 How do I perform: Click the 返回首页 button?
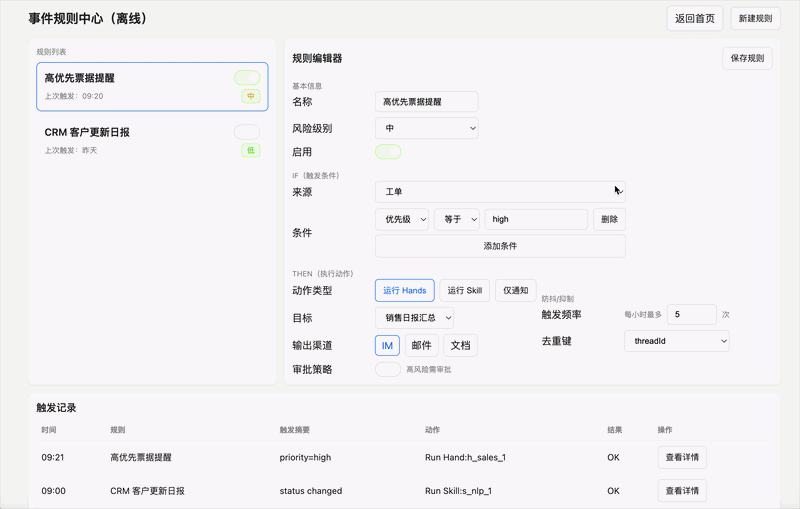point(694,18)
